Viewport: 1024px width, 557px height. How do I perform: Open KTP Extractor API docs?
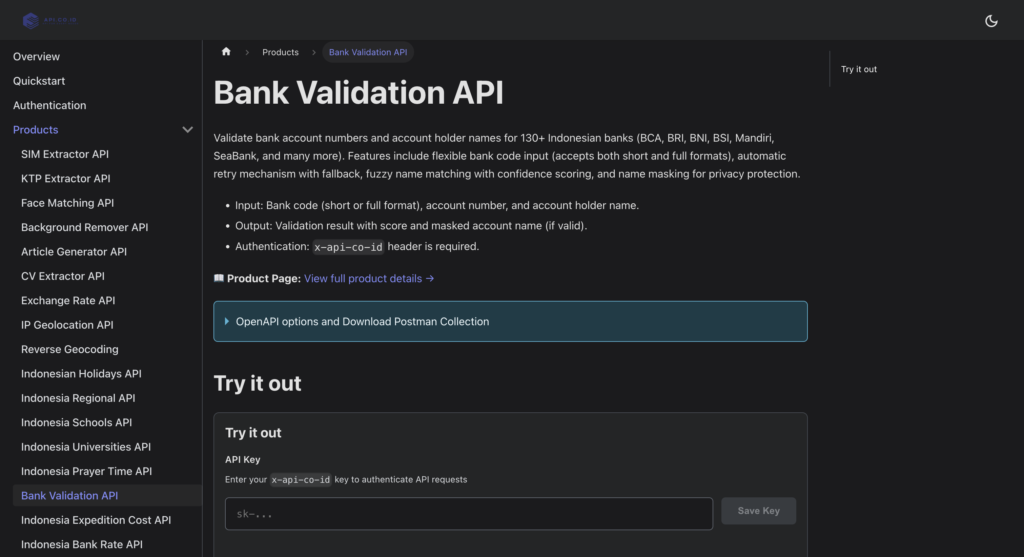[x=65, y=179]
